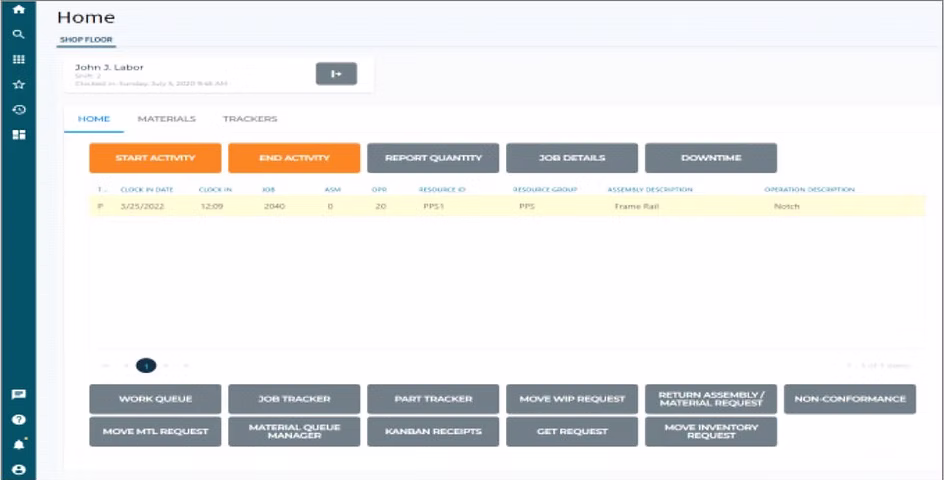Sort by OPR column header
944x480 pixels.
click(x=379, y=190)
